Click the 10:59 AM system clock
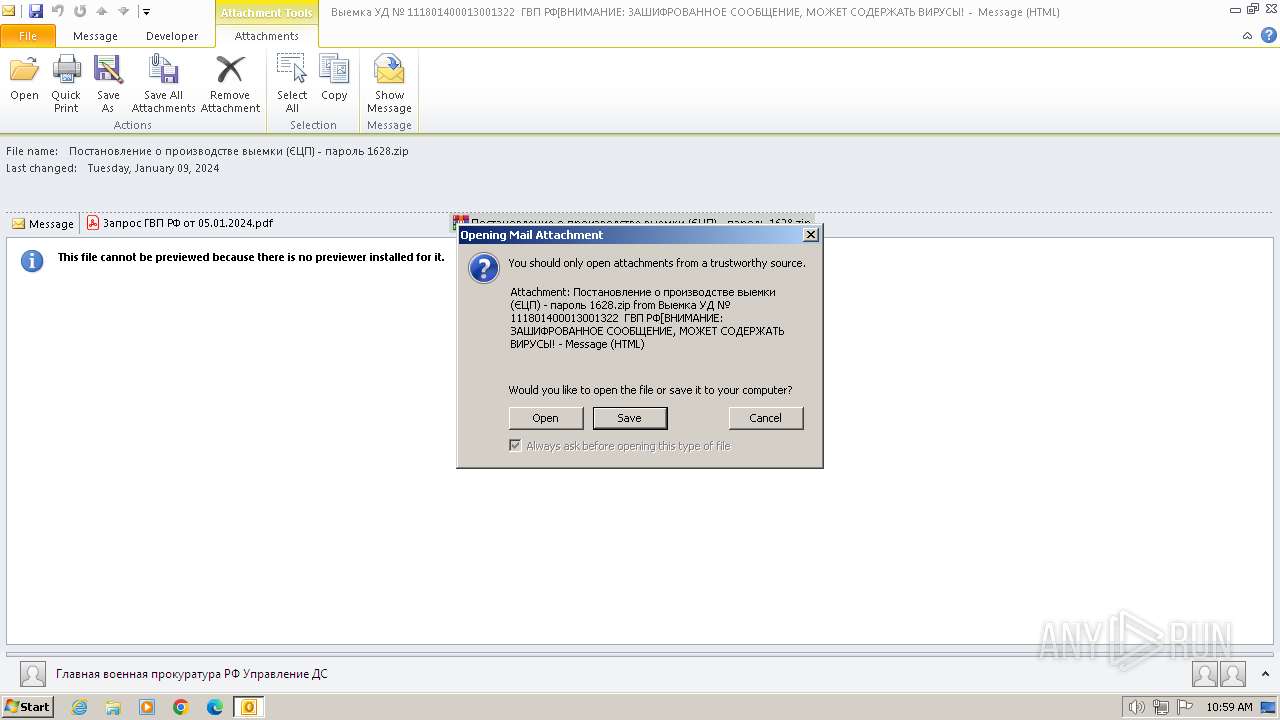1280x720 pixels. (1230, 707)
